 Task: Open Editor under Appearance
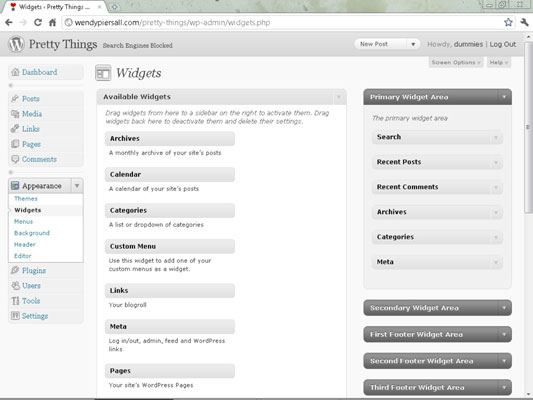(23, 256)
